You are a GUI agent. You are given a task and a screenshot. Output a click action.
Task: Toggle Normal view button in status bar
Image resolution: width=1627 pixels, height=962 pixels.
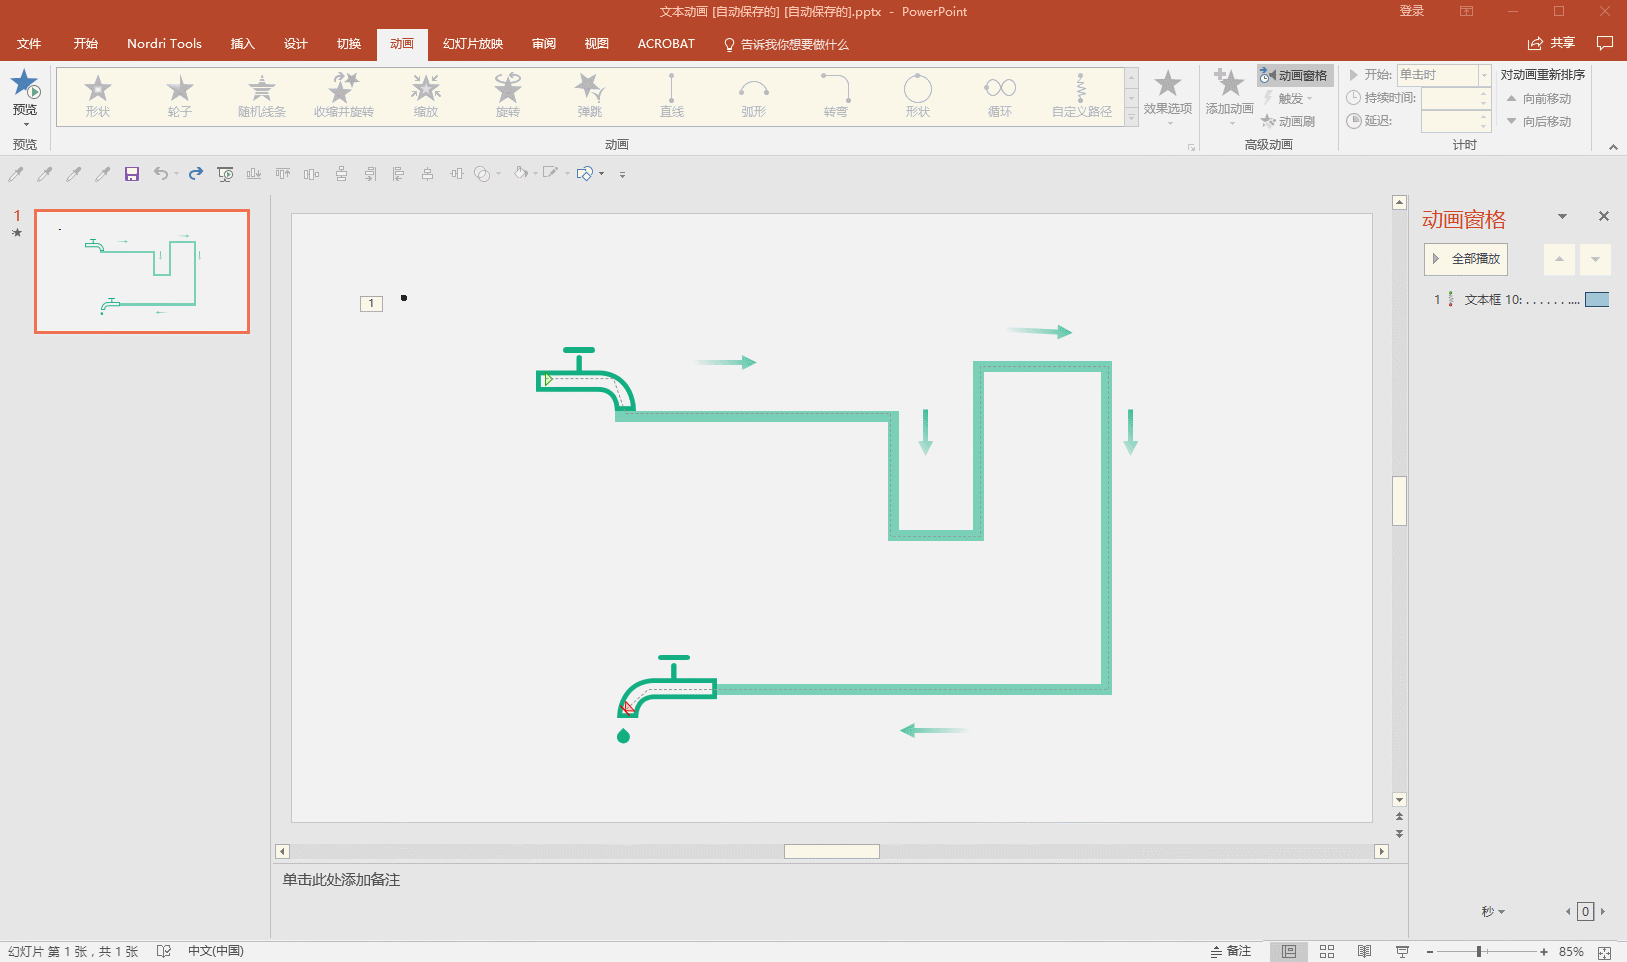(x=1289, y=951)
